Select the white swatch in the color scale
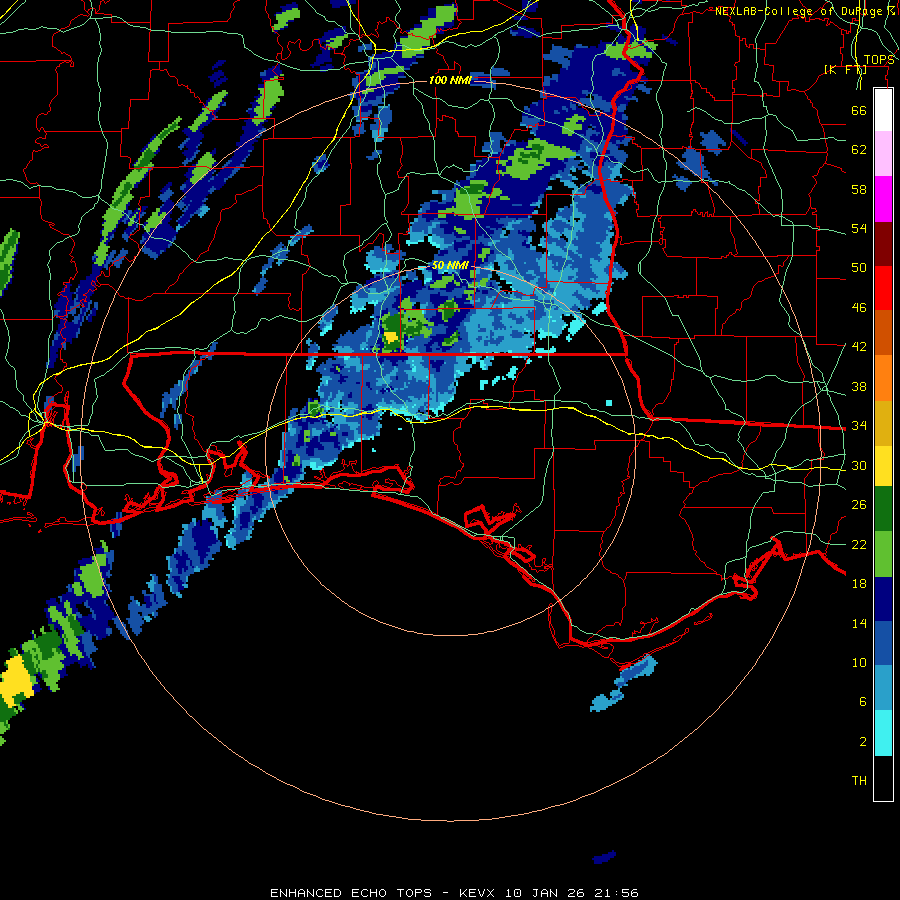 tap(883, 110)
